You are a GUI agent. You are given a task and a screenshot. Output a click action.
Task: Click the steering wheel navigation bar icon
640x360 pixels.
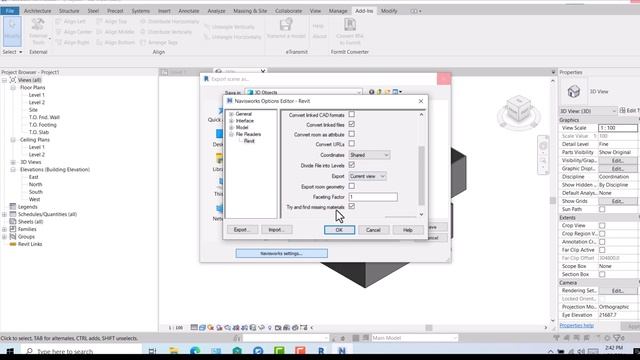(543, 146)
